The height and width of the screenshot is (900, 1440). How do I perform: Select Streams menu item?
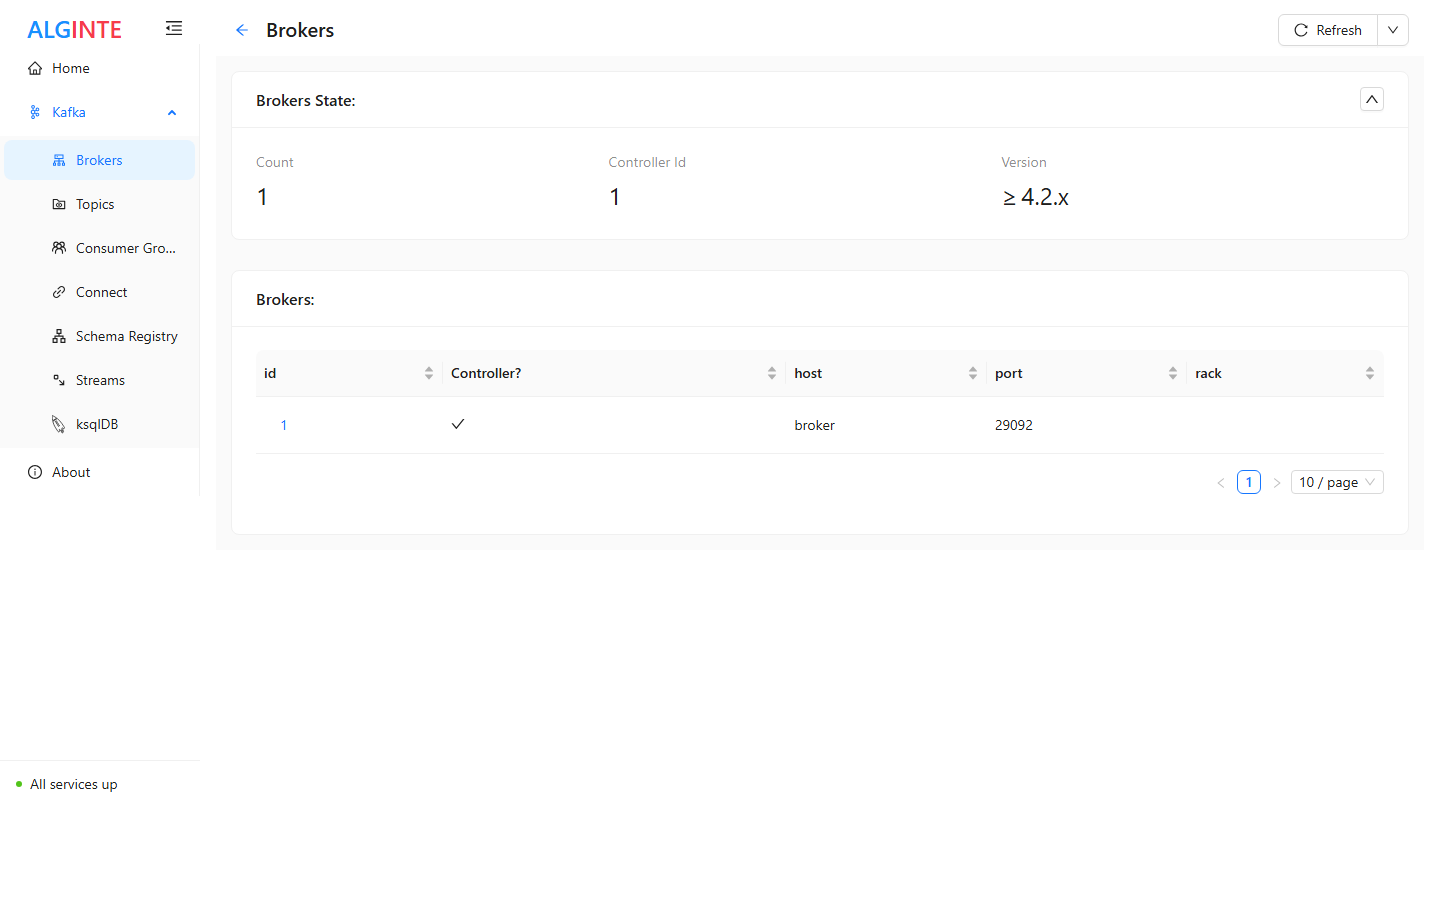100,380
